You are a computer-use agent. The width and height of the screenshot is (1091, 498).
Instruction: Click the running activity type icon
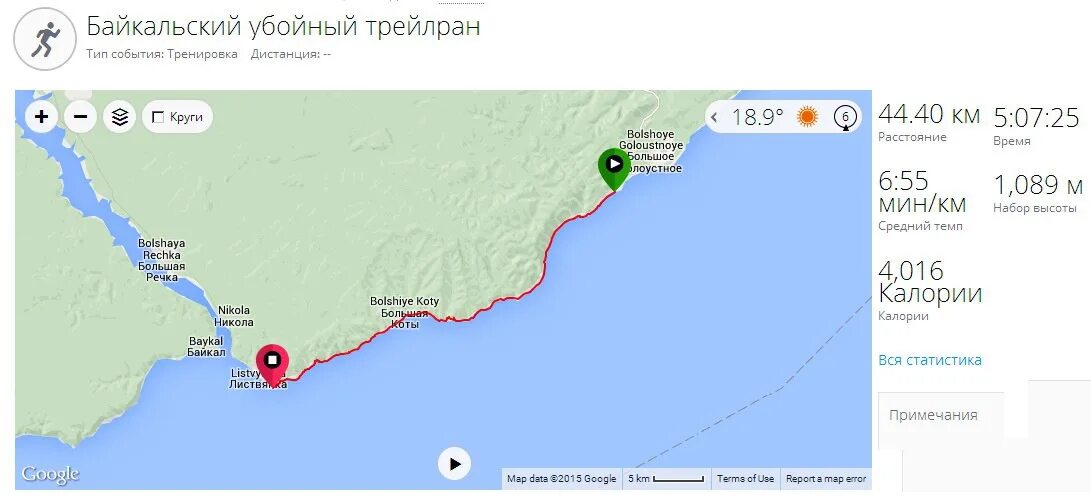point(45,38)
